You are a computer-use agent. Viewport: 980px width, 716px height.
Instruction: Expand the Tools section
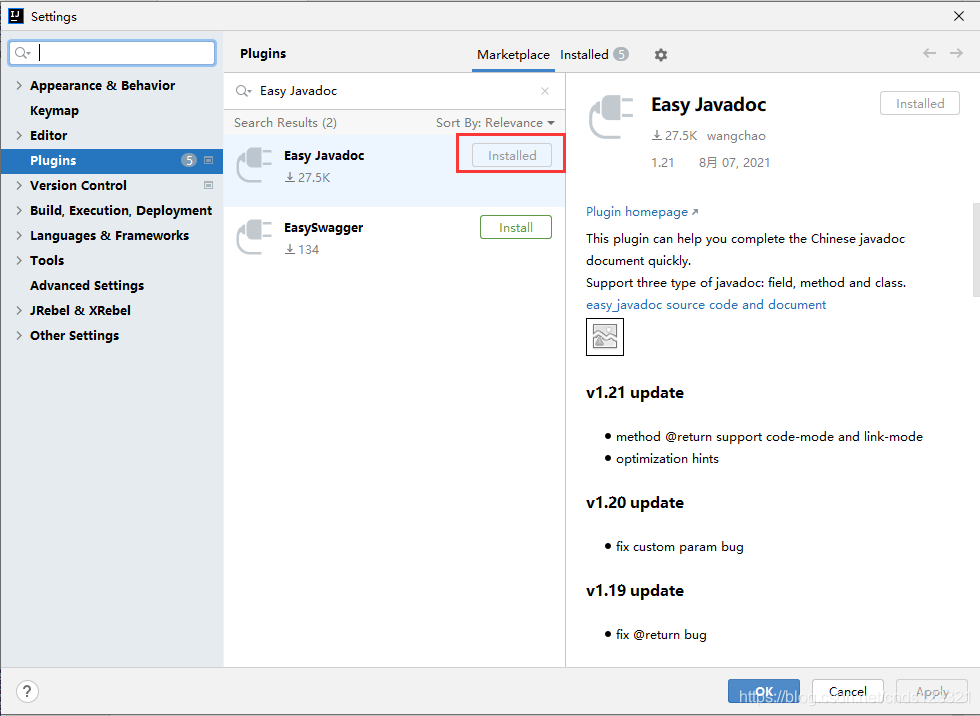click(19, 261)
